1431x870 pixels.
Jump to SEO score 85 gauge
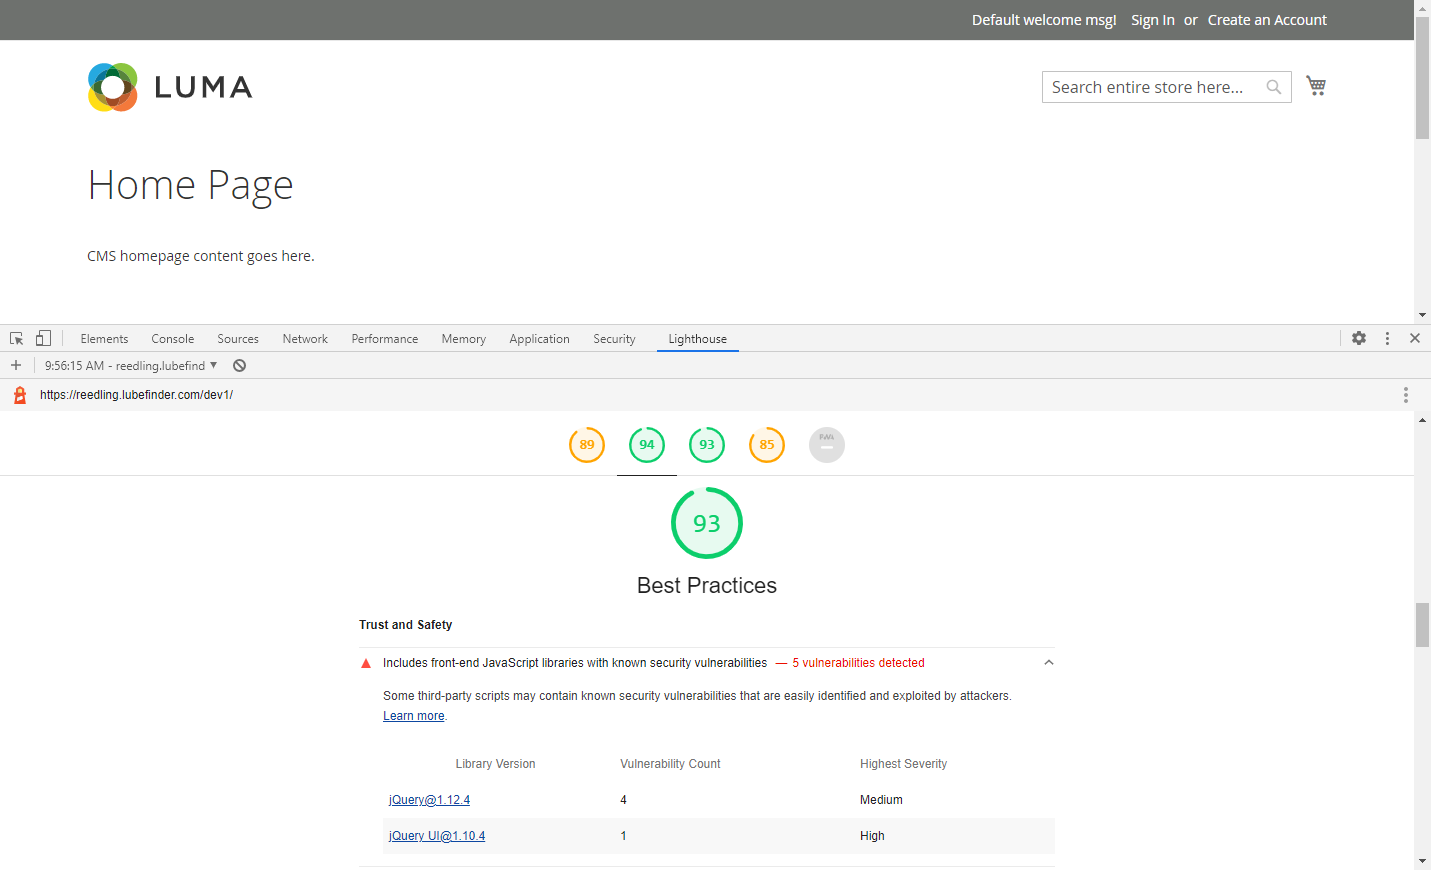coord(767,445)
